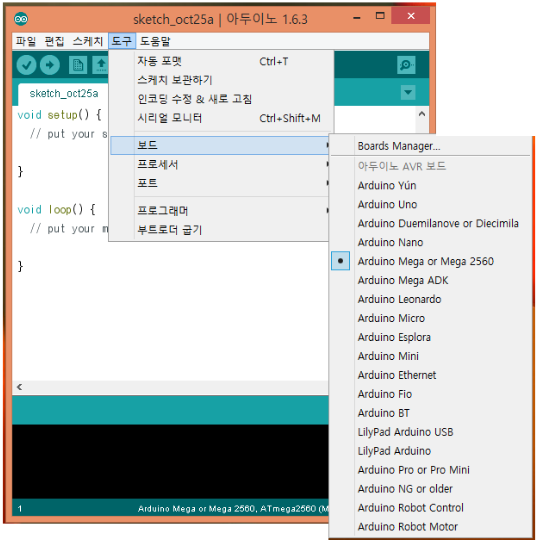The width and height of the screenshot is (537, 544).
Task: Choose 스케치 보관하기 menu entry
Action: [x=220, y=80]
